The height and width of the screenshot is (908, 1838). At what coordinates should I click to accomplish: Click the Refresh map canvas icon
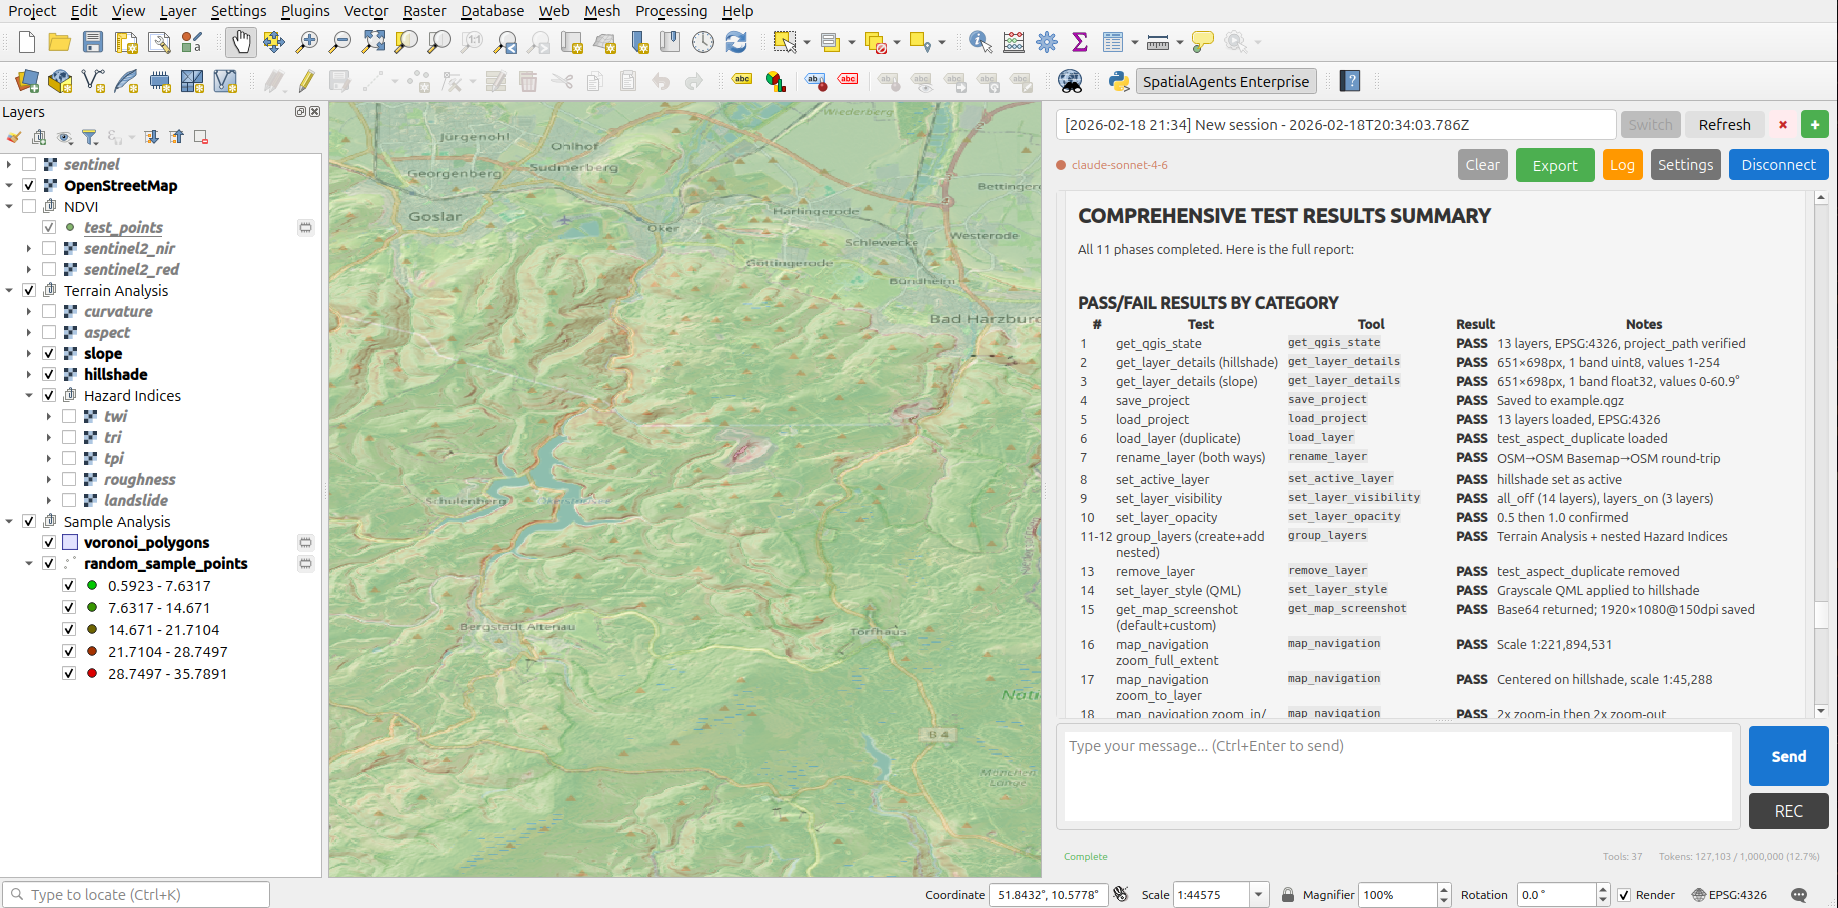coord(738,42)
